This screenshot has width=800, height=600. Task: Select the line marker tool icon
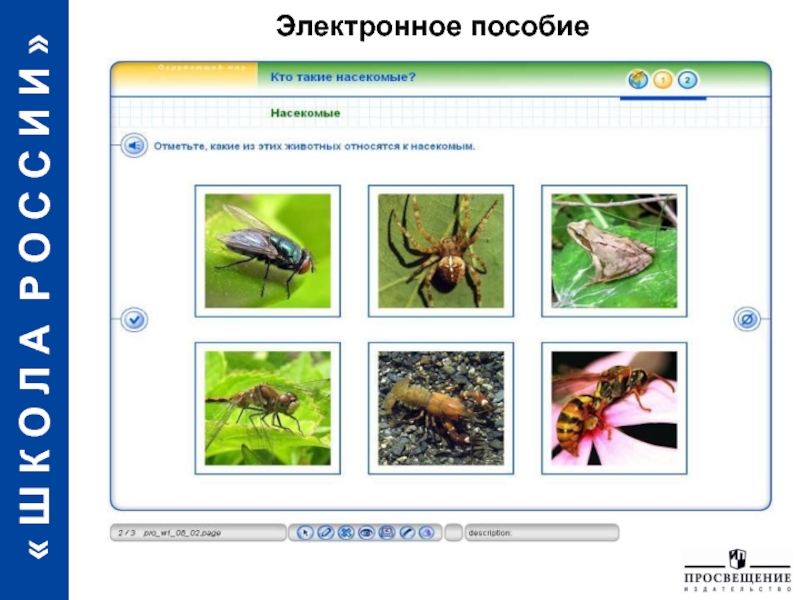(407, 533)
